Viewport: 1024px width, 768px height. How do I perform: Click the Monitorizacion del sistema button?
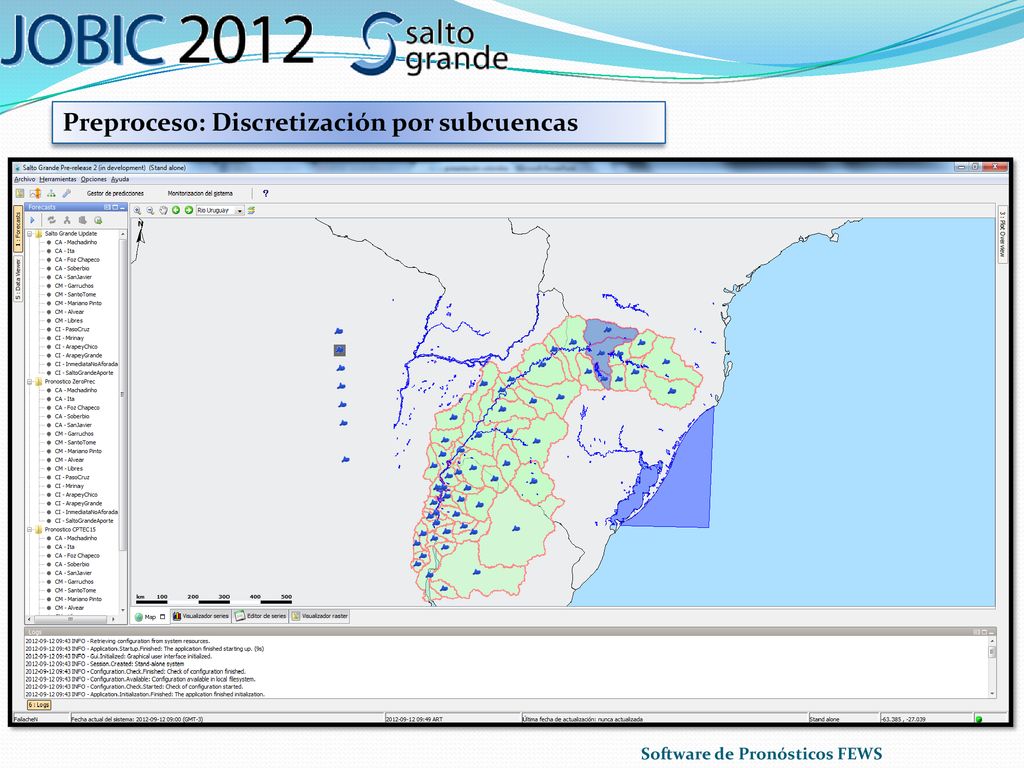[x=200, y=193]
